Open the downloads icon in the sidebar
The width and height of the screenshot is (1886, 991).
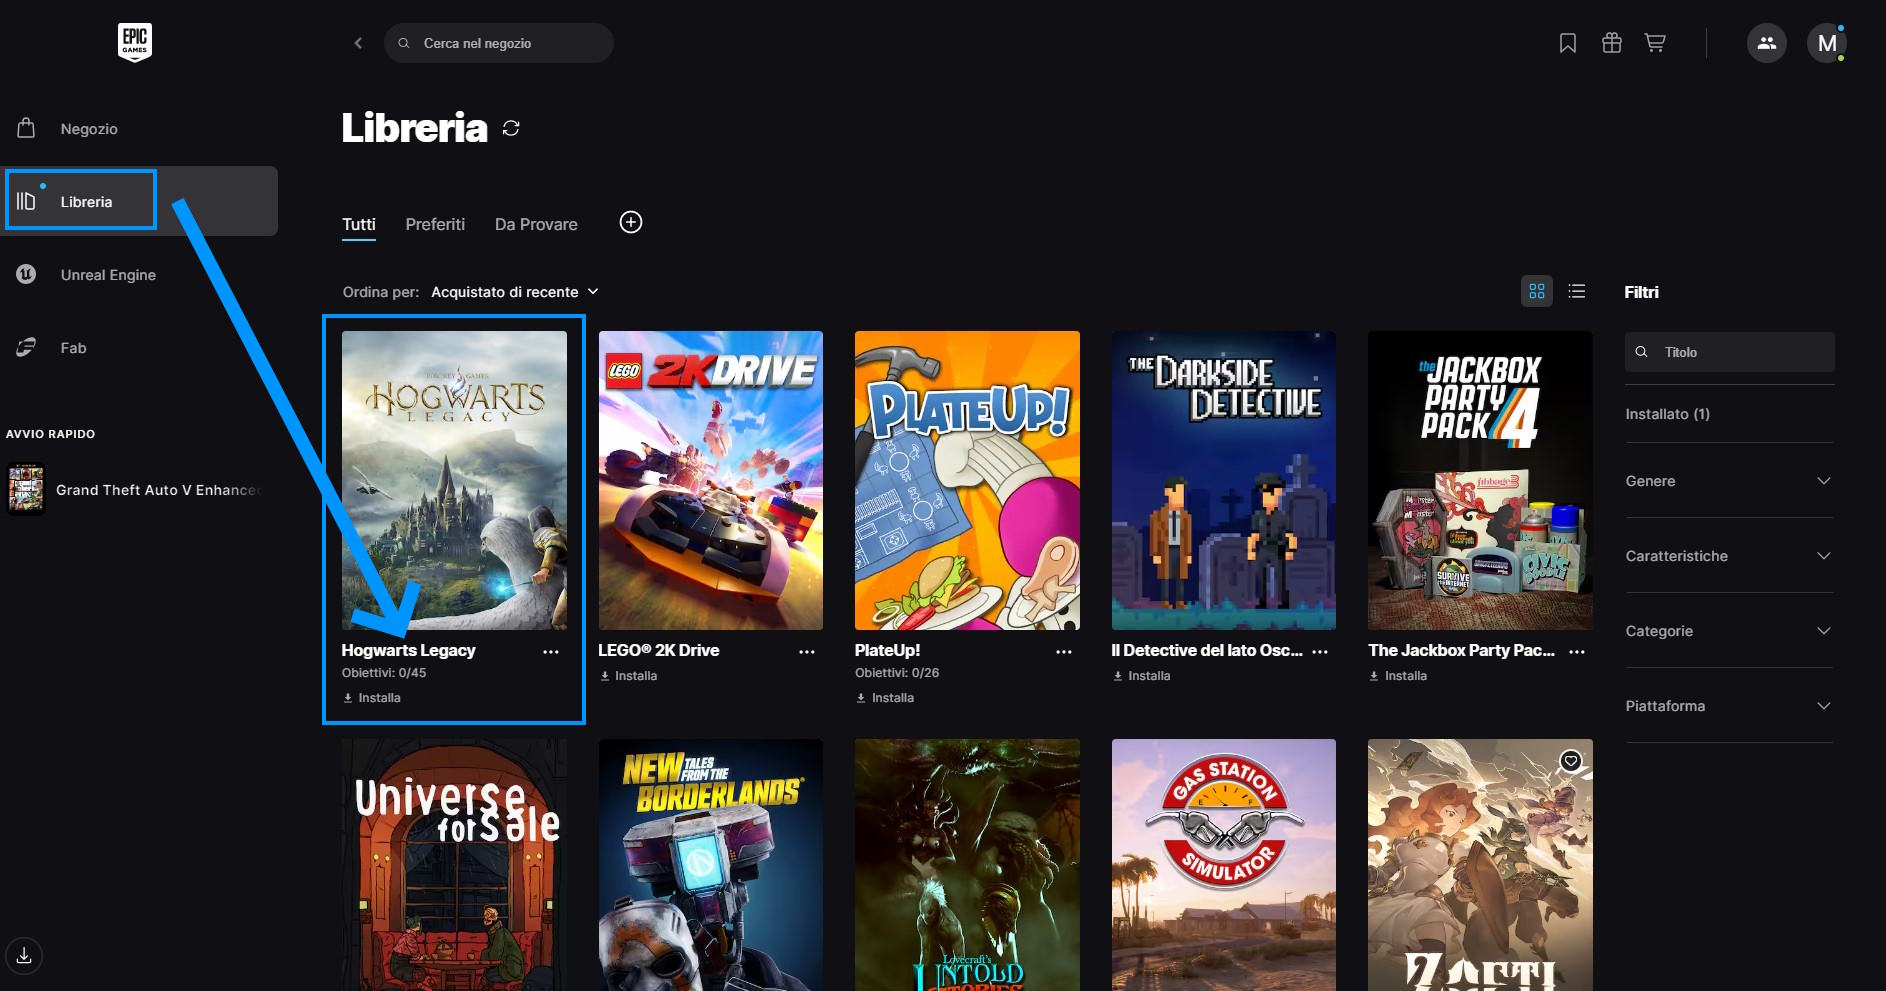coord(24,955)
